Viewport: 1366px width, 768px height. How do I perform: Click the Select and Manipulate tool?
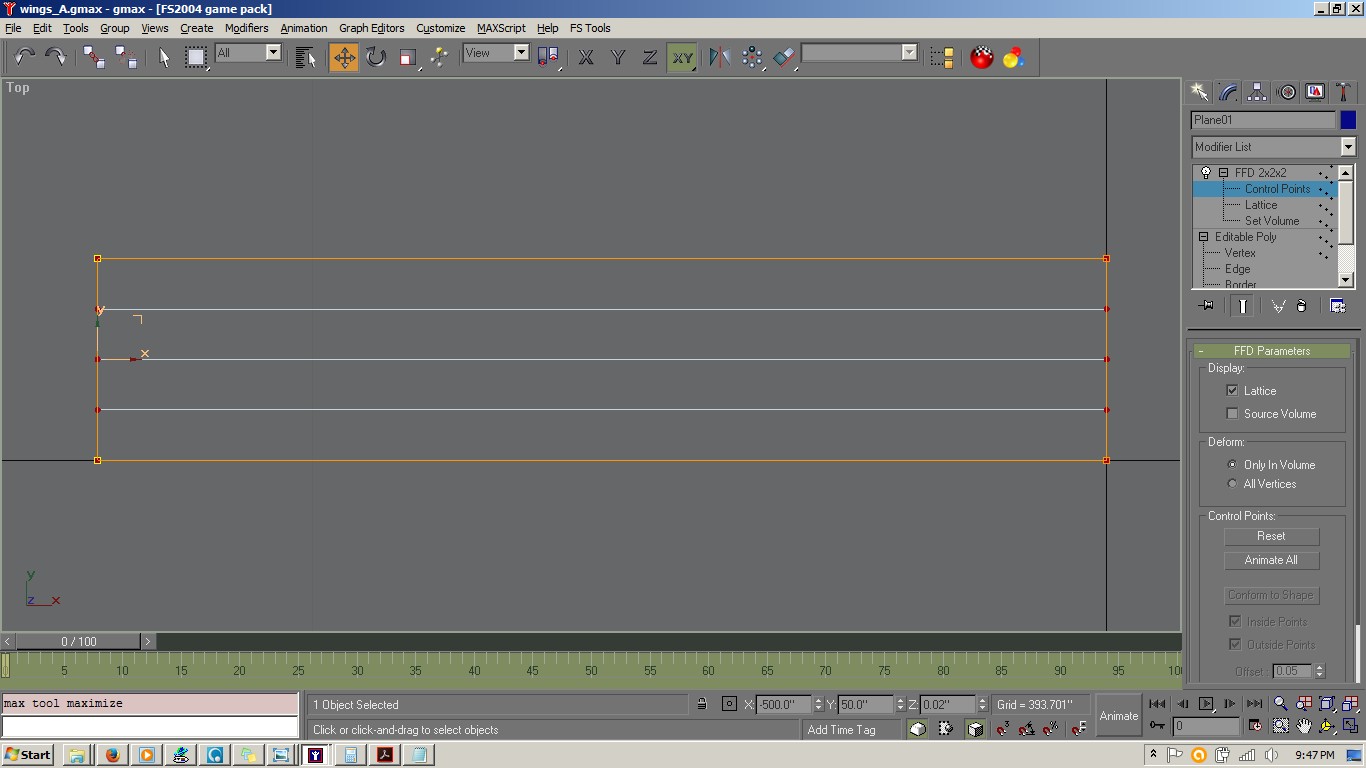(439, 57)
